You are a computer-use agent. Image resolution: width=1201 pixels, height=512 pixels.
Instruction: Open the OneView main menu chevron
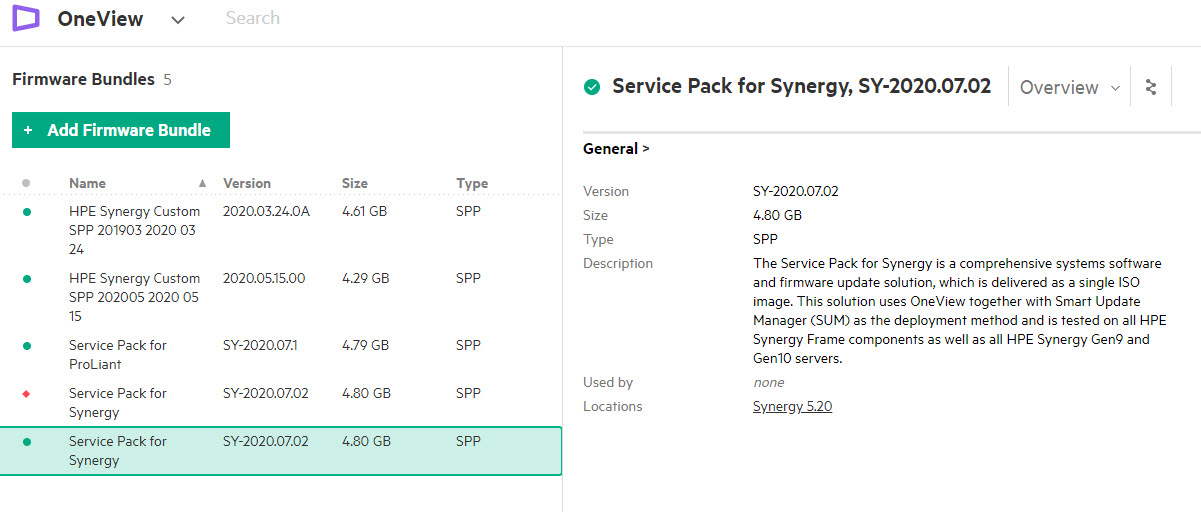pos(178,20)
